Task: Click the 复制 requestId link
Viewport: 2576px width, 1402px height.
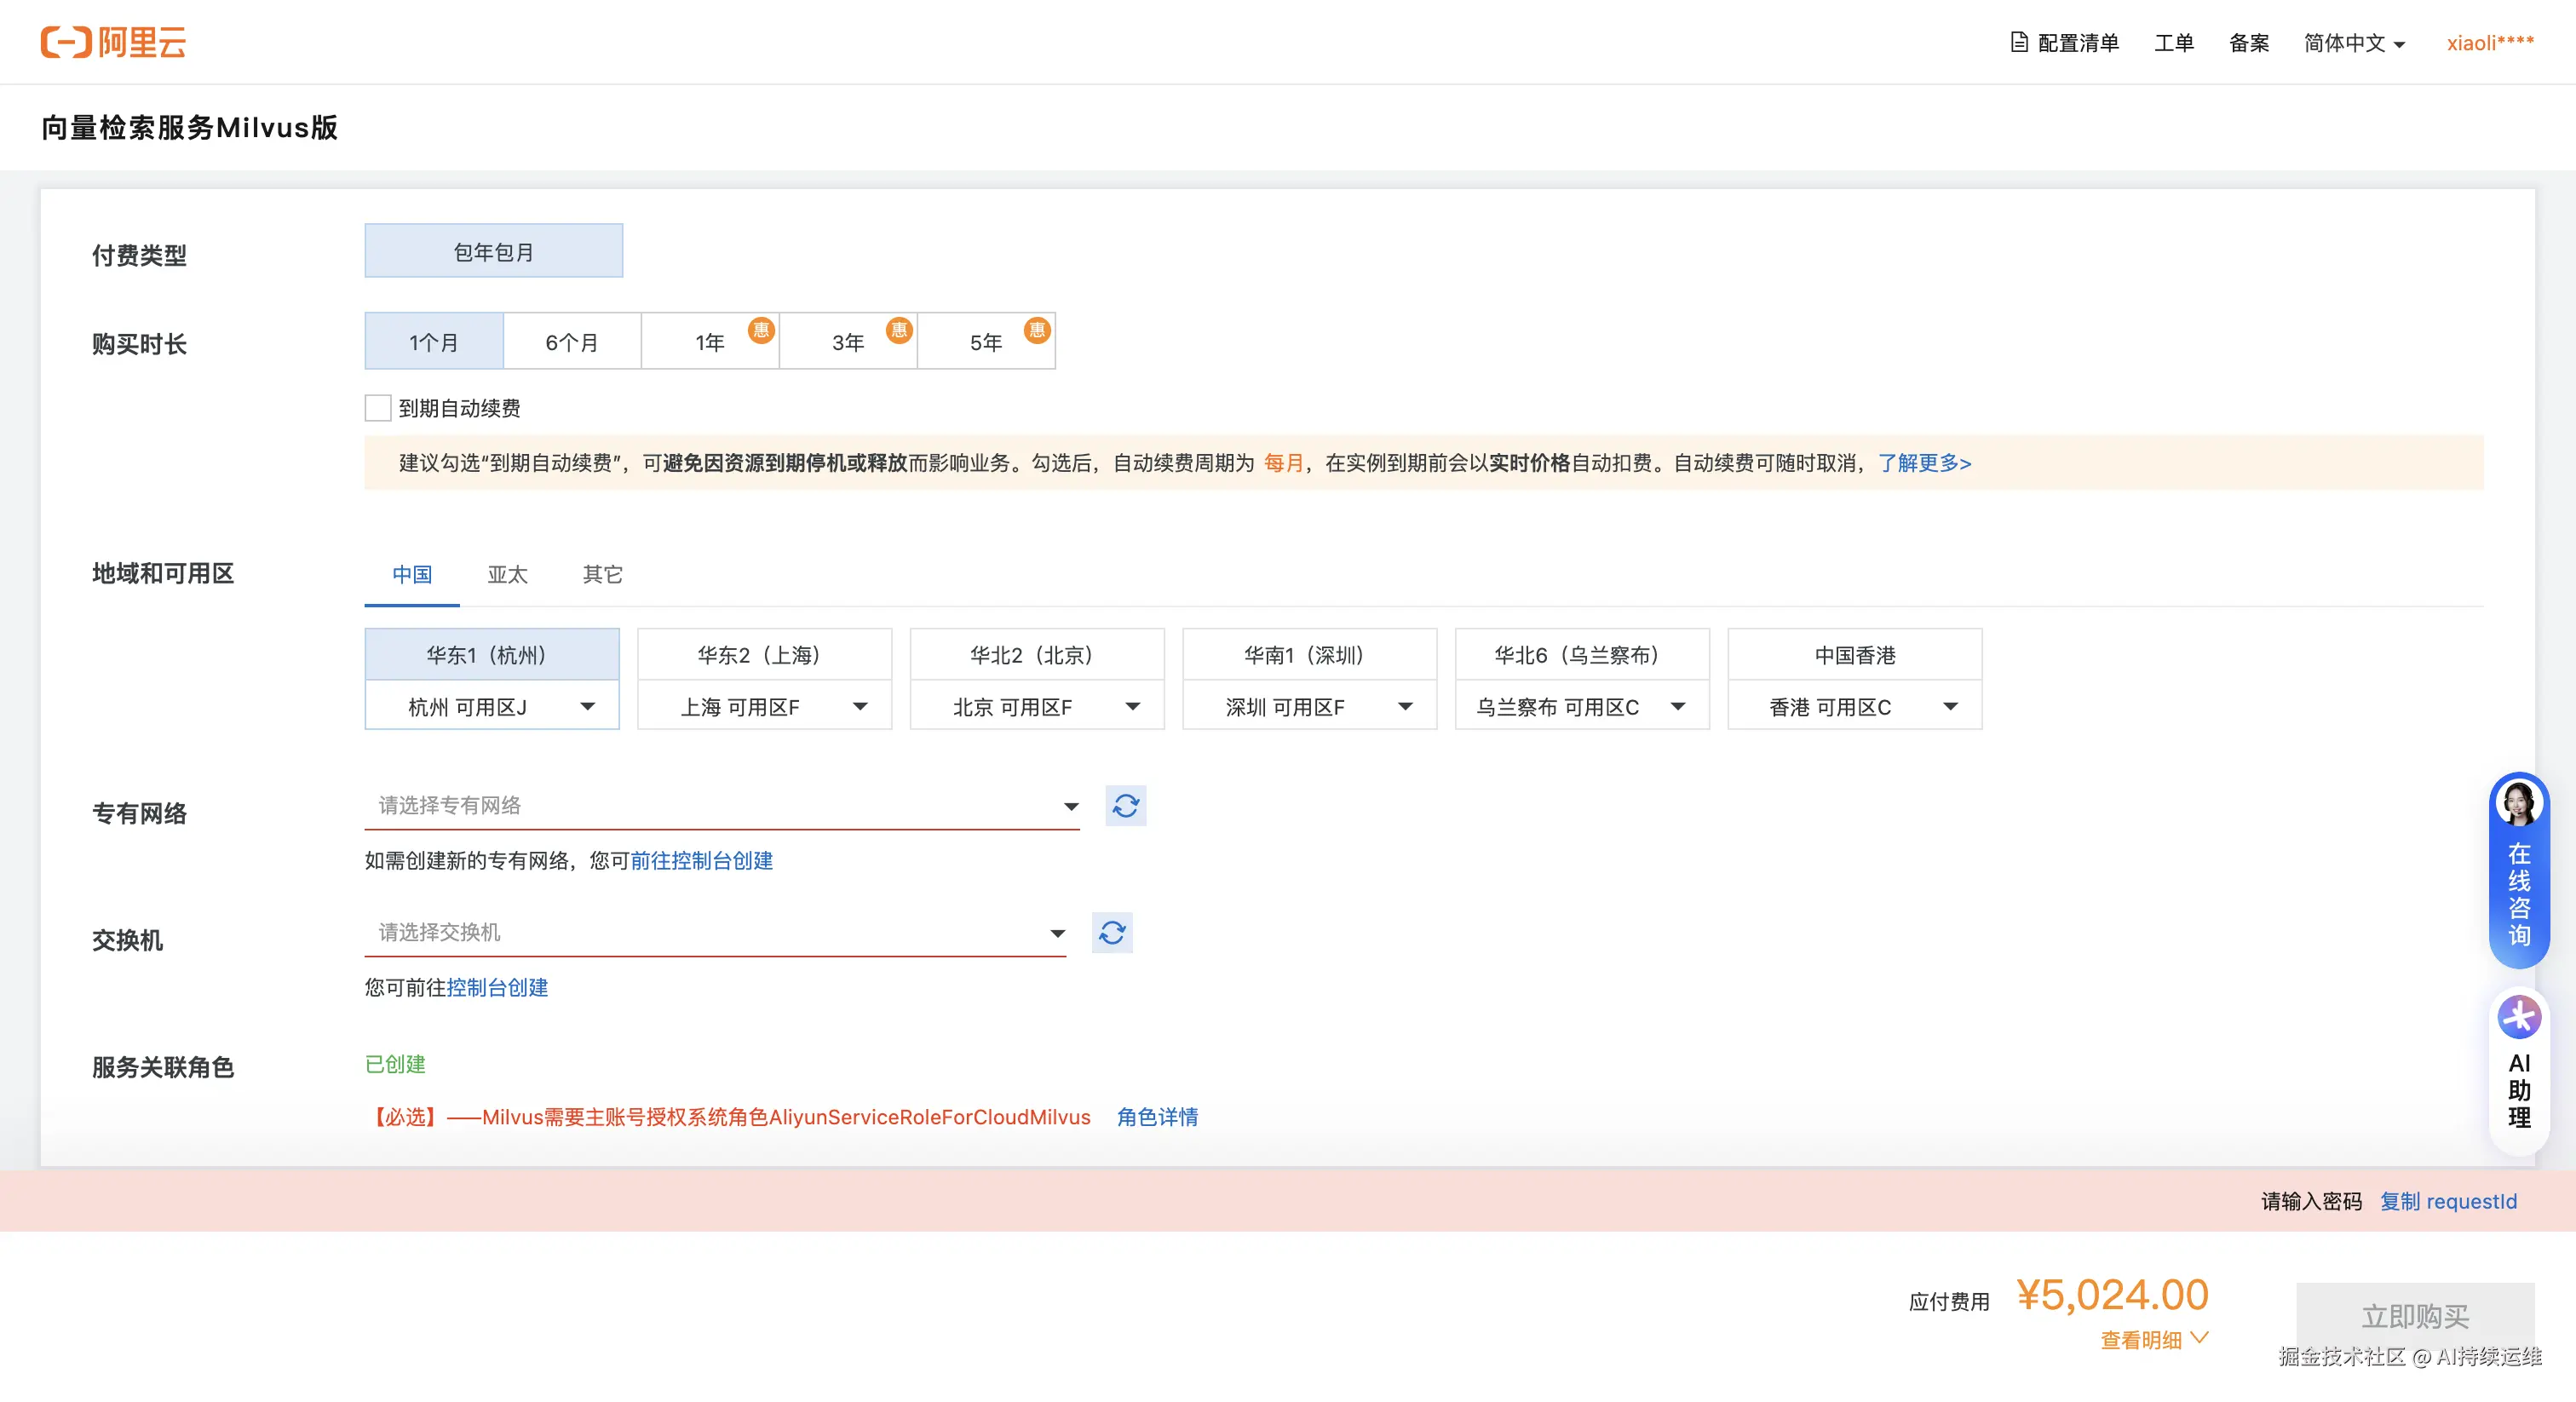Action: click(2448, 1201)
